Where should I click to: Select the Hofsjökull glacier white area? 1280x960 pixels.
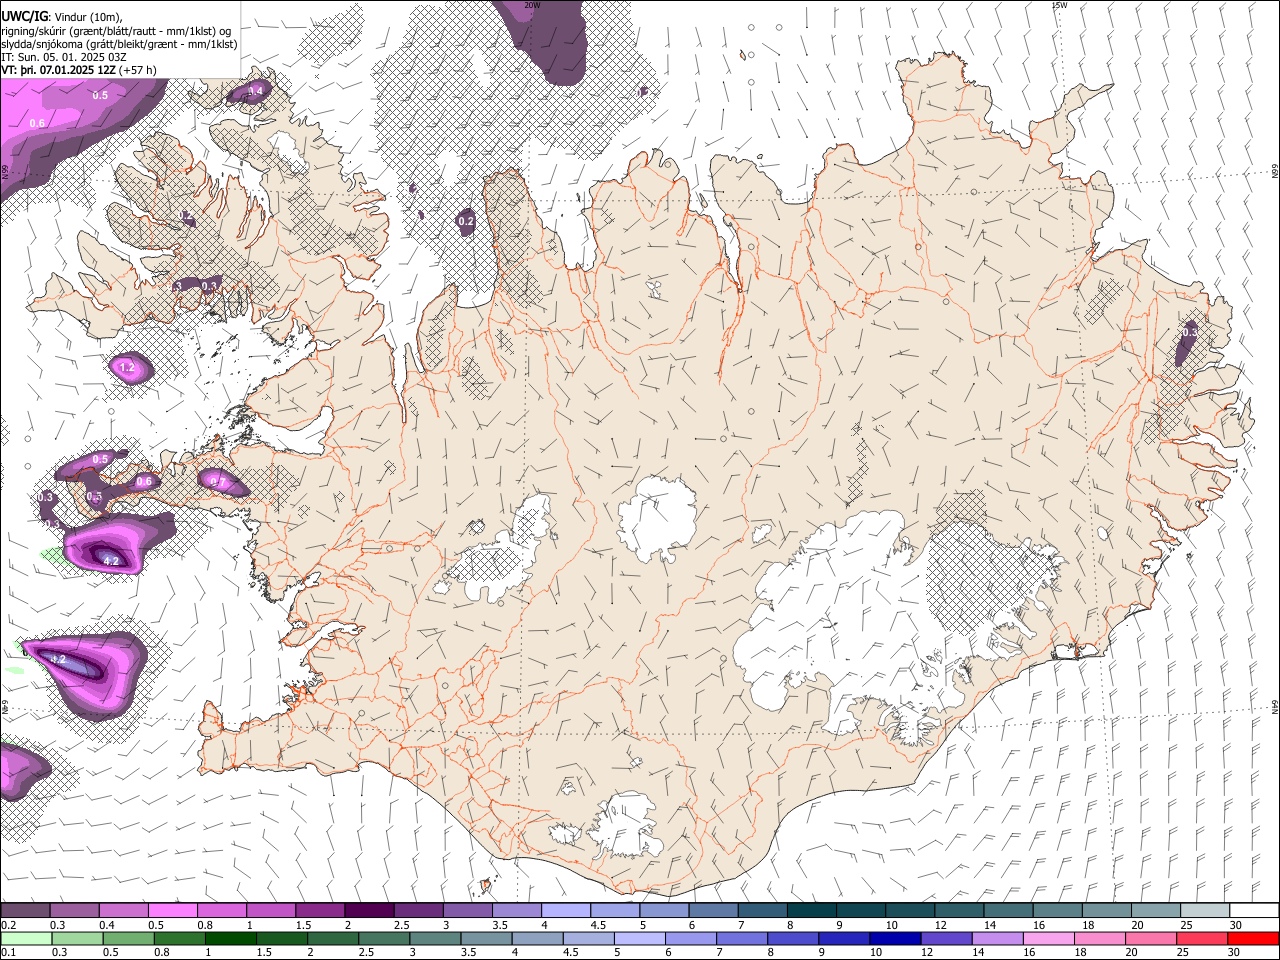tap(656, 518)
